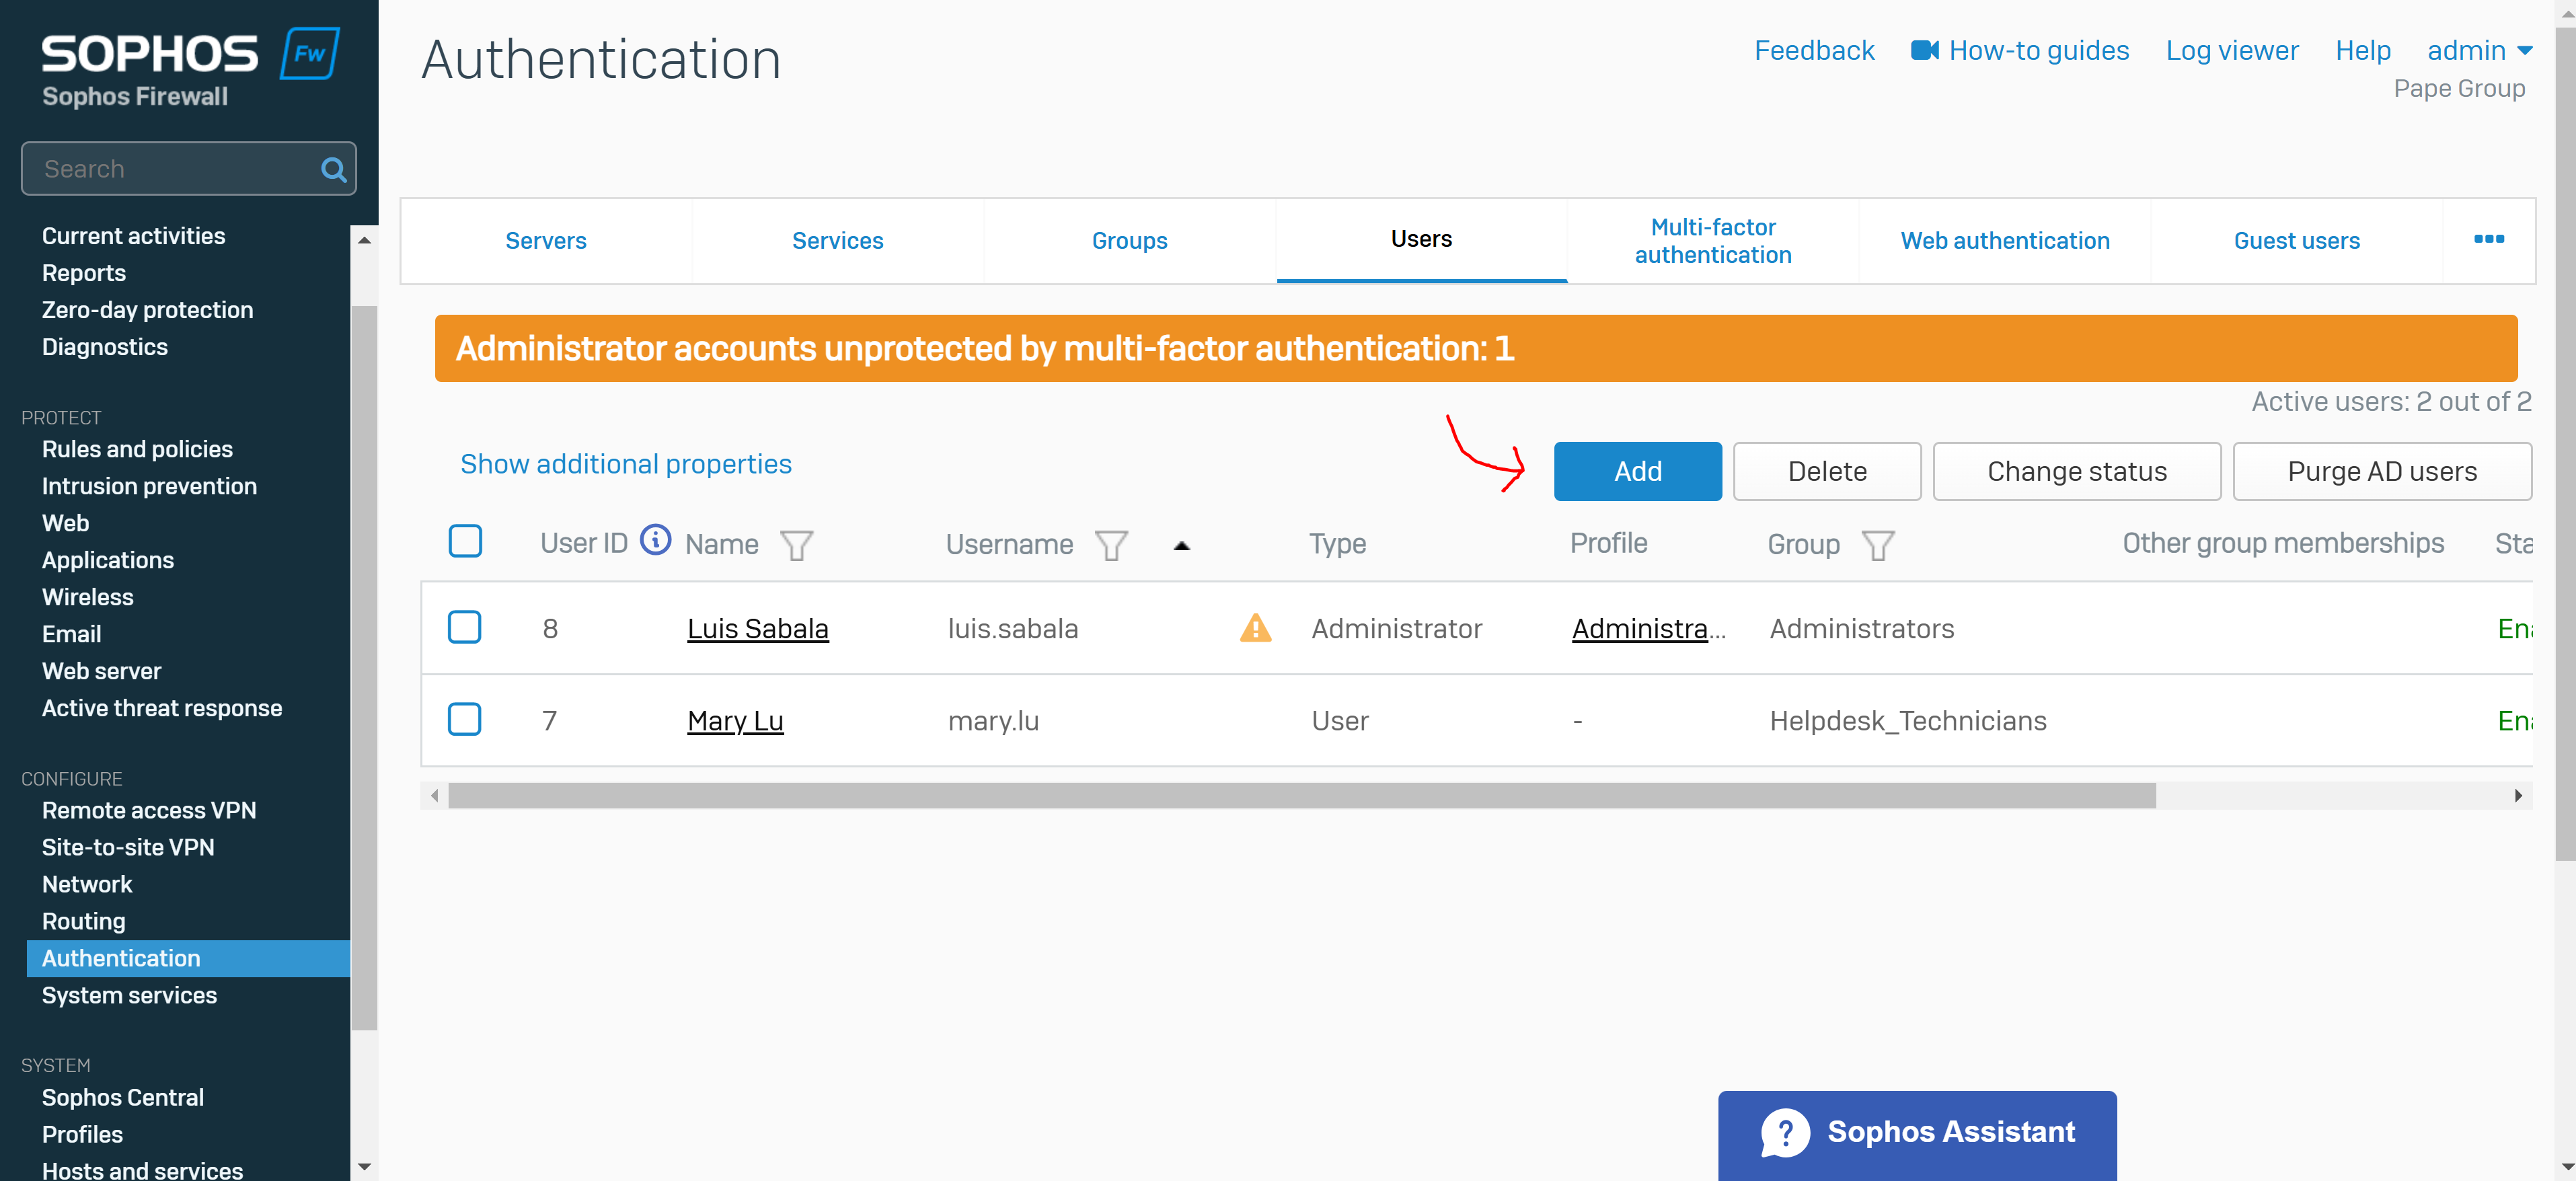Click the sidebar scroll down arrow
This screenshot has width=2576, height=1181.
(x=364, y=1166)
